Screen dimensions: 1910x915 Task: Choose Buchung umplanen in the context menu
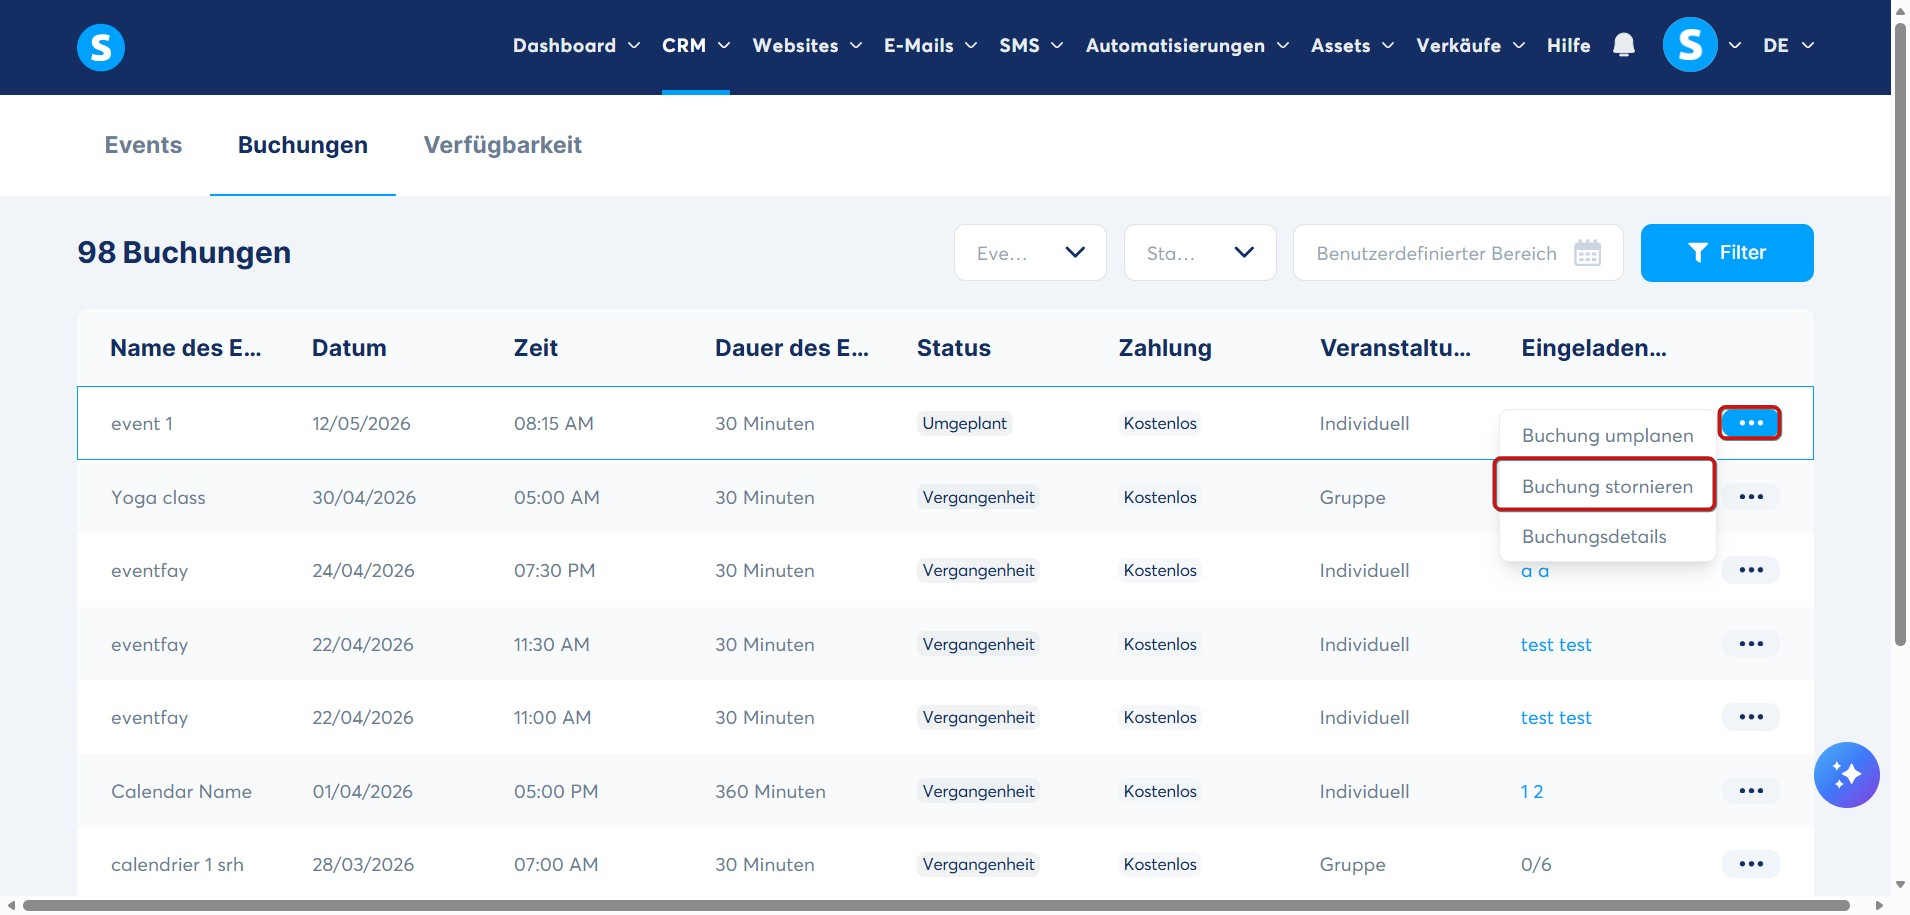1606,435
